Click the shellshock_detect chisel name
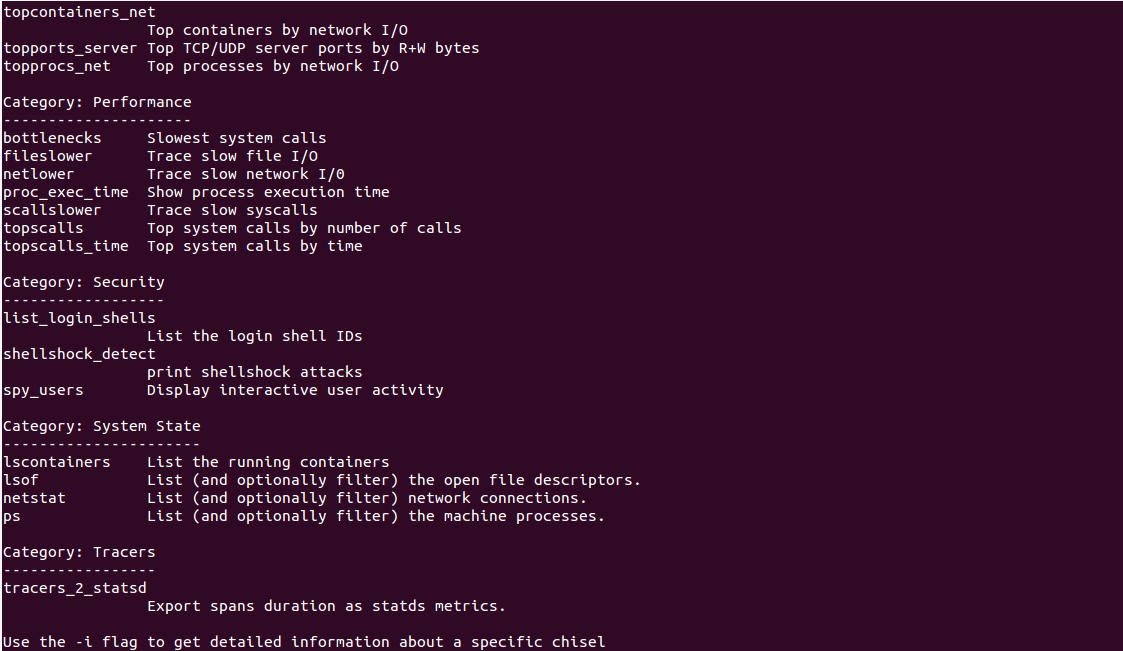This screenshot has height=651, width=1123. coord(79,354)
